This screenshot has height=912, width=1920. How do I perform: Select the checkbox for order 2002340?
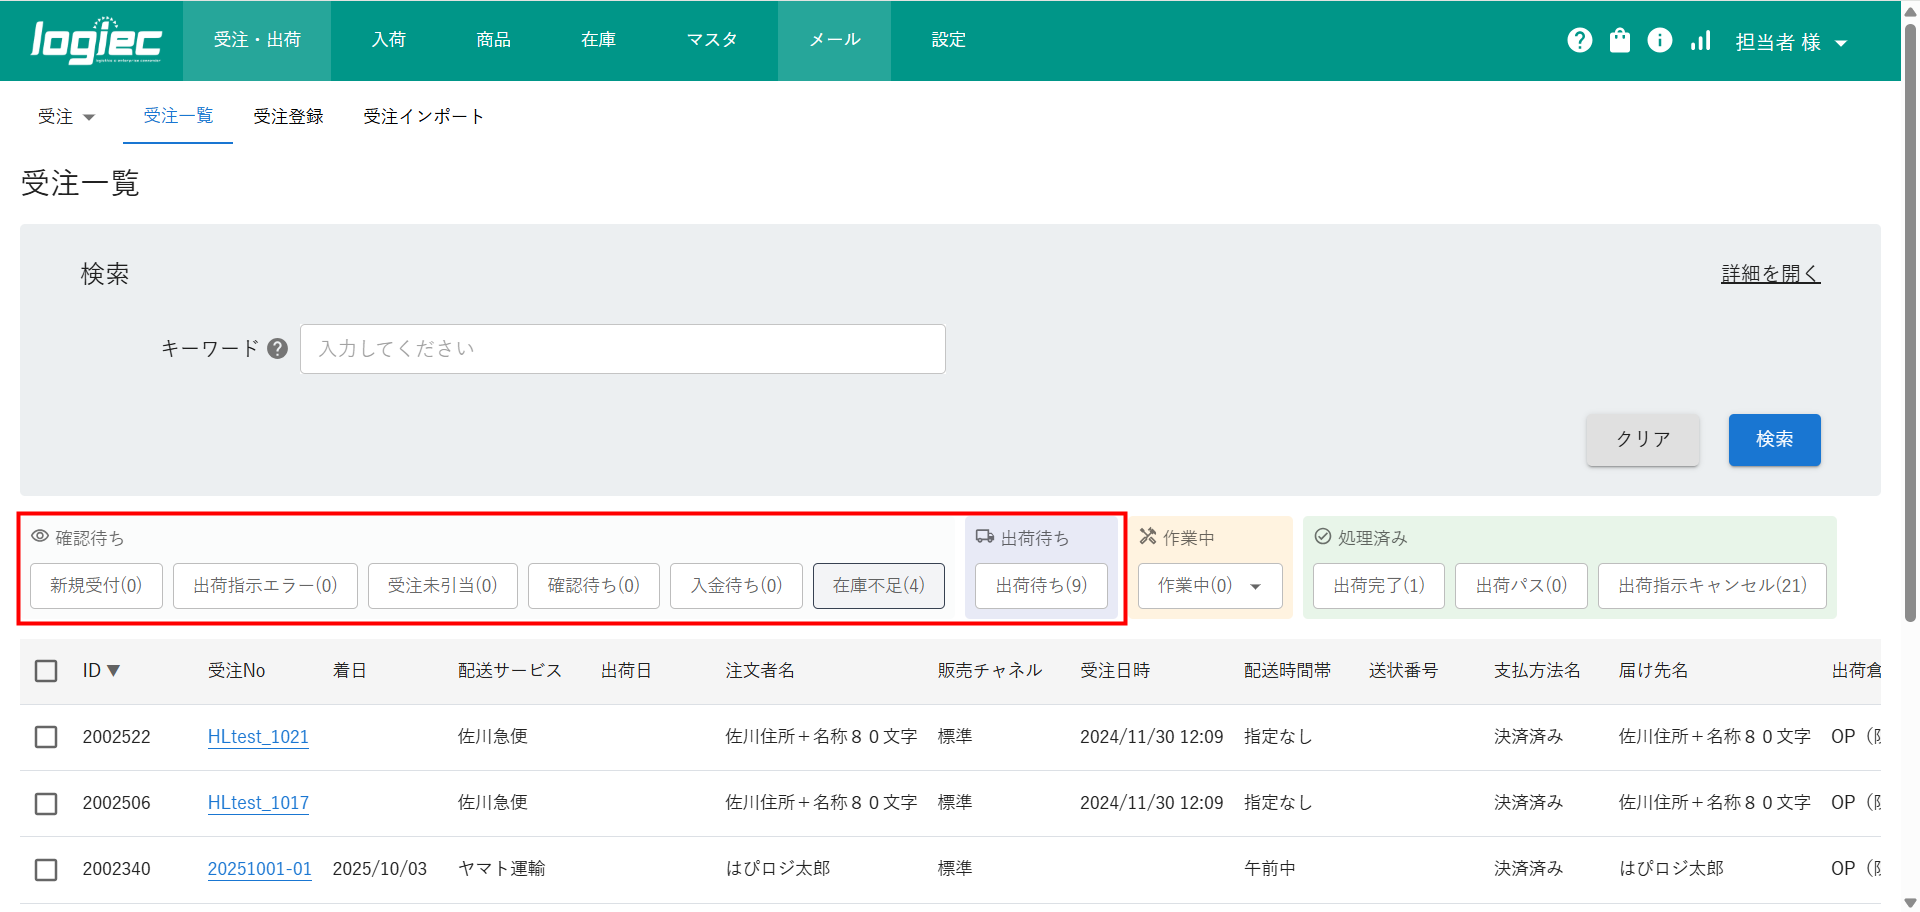tap(46, 869)
